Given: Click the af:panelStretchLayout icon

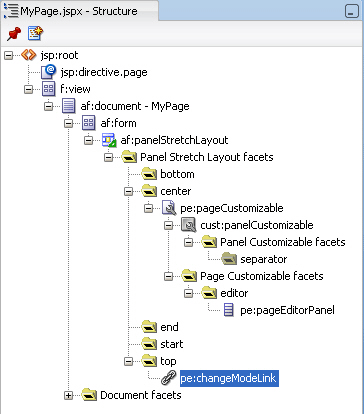Looking at the screenshot, I should pos(109,140).
